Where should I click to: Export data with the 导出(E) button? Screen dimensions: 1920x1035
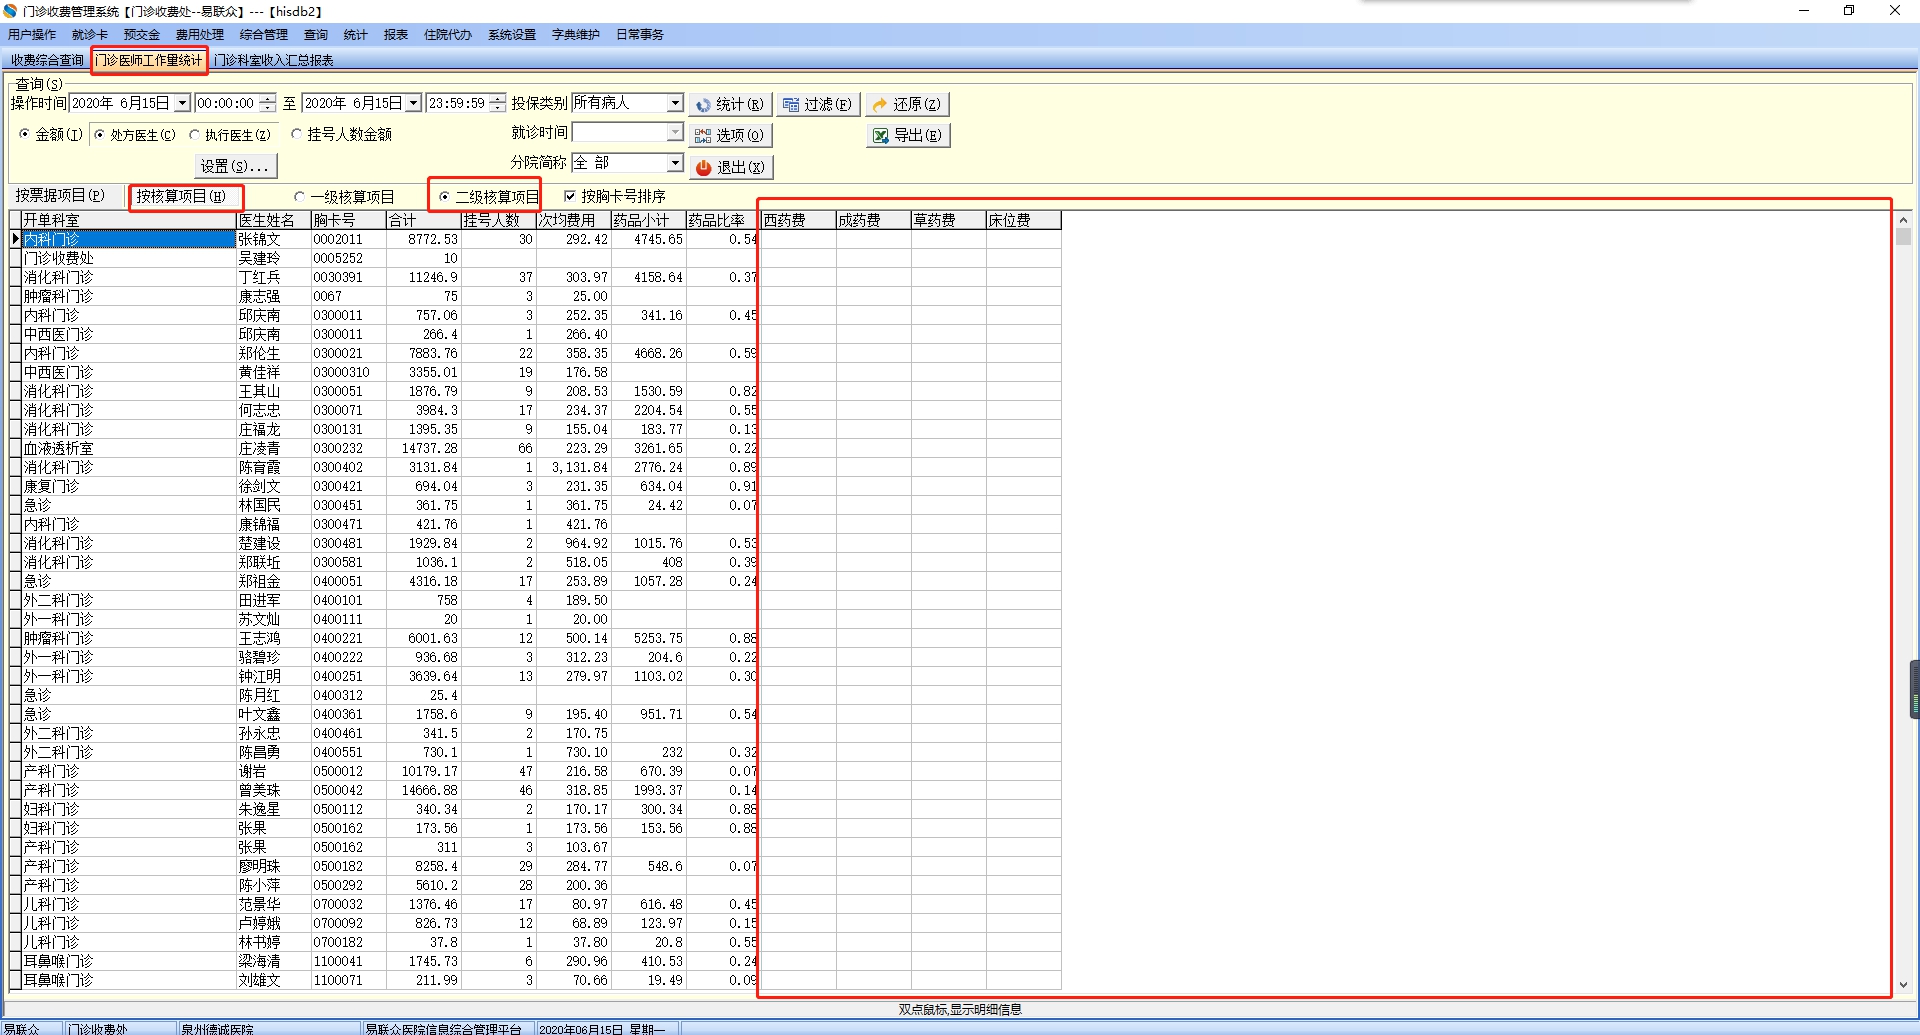(907, 135)
